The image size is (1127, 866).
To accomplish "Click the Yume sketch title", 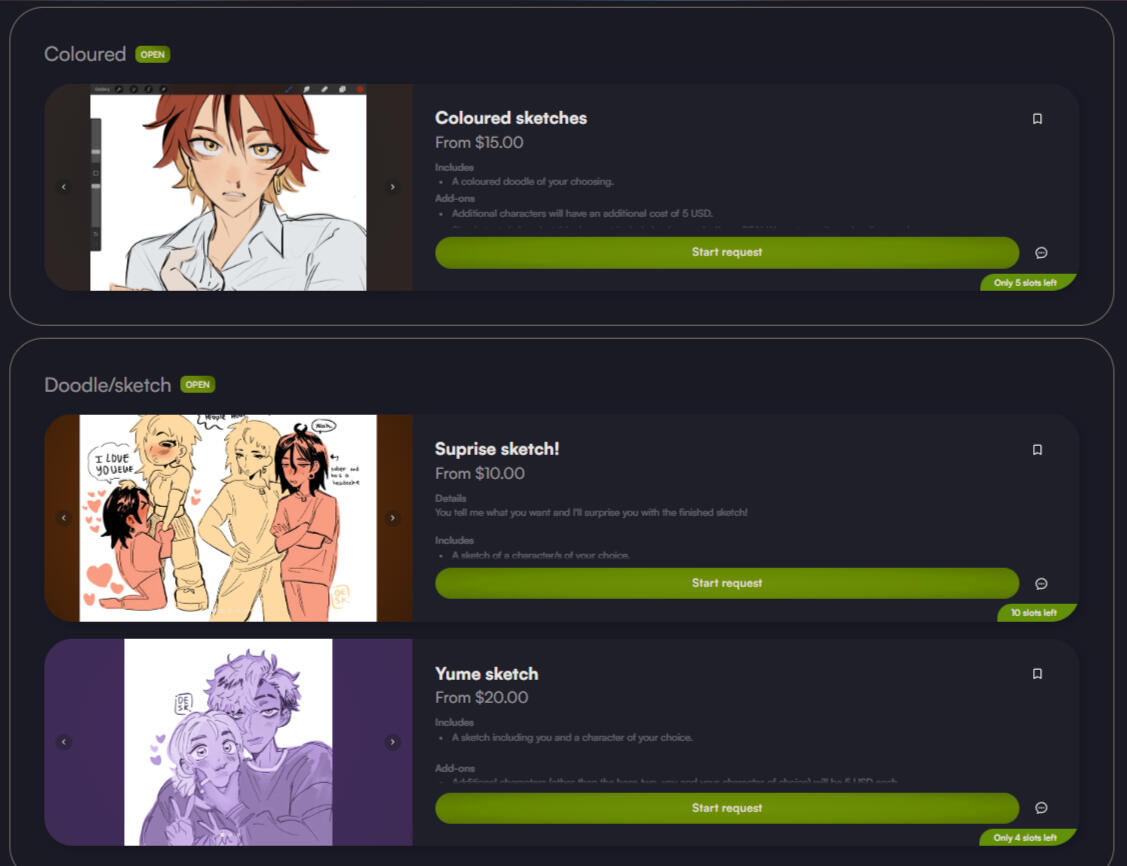I will [x=487, y=674].
